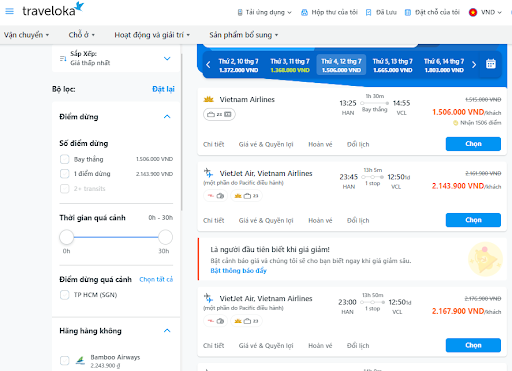Image resolution: width=512 pixels, height=371 pixels.
Task: Open Đặt chỗ của tôi bookings icon
Action: 408,13
